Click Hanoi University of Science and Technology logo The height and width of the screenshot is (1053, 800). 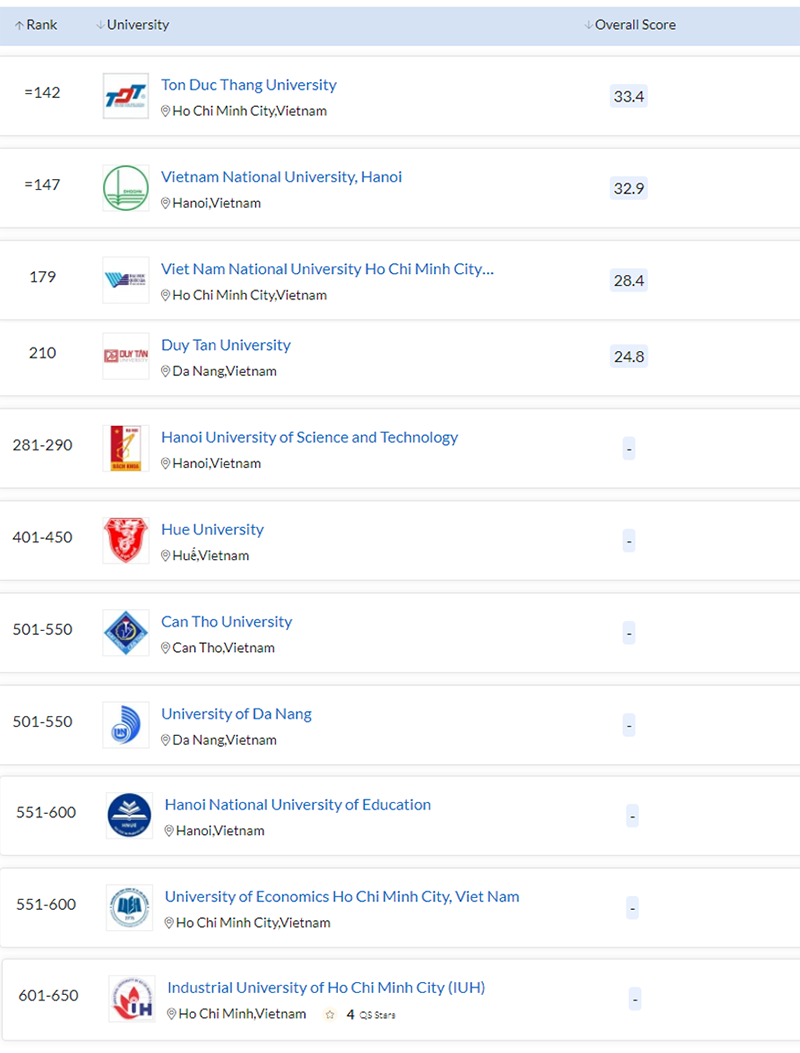(125, 448)
